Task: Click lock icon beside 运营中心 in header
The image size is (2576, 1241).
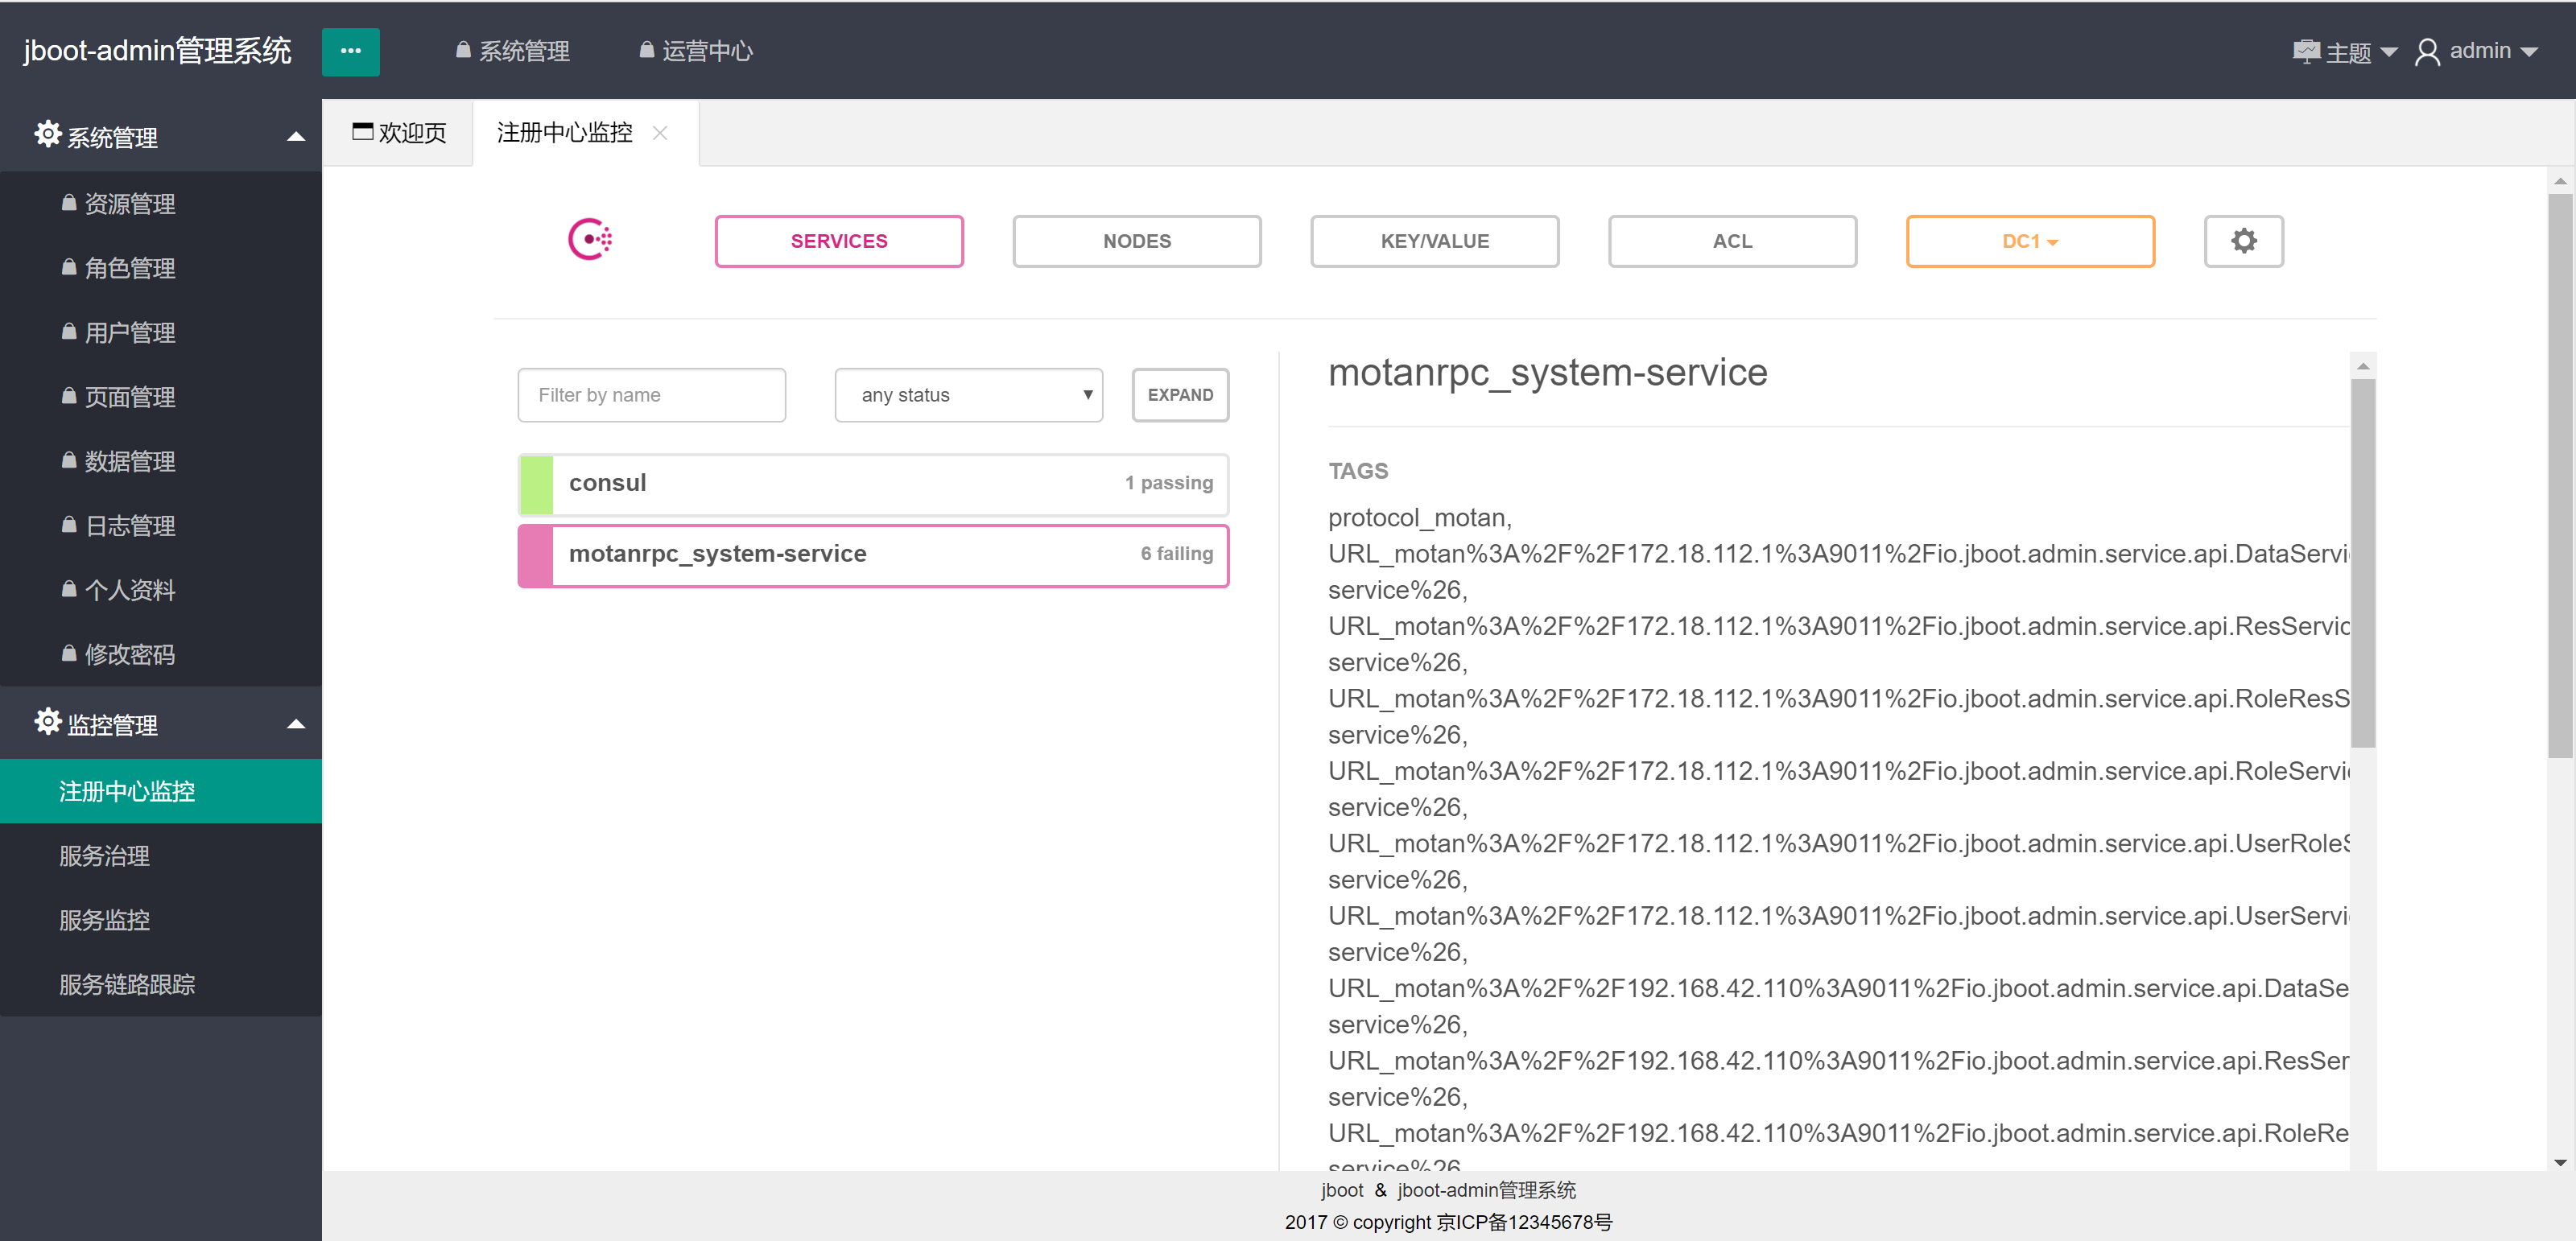Action: pos(646,50)
